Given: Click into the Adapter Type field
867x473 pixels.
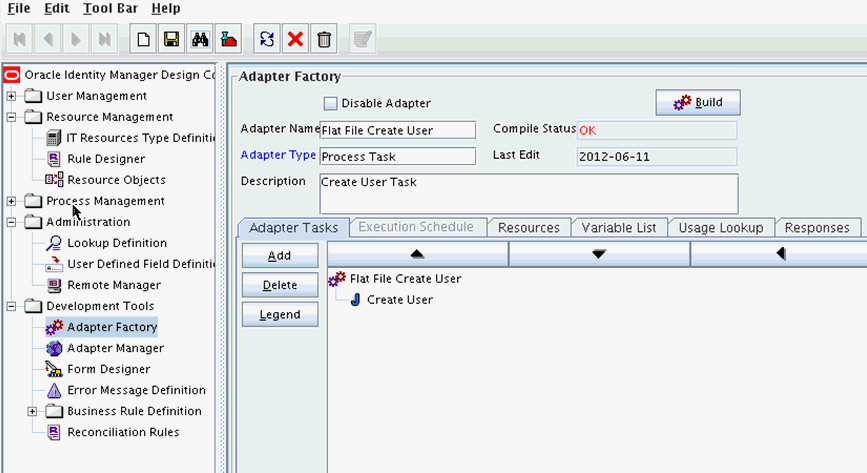Looking at the screenshot, I should (x=398, y=156).
